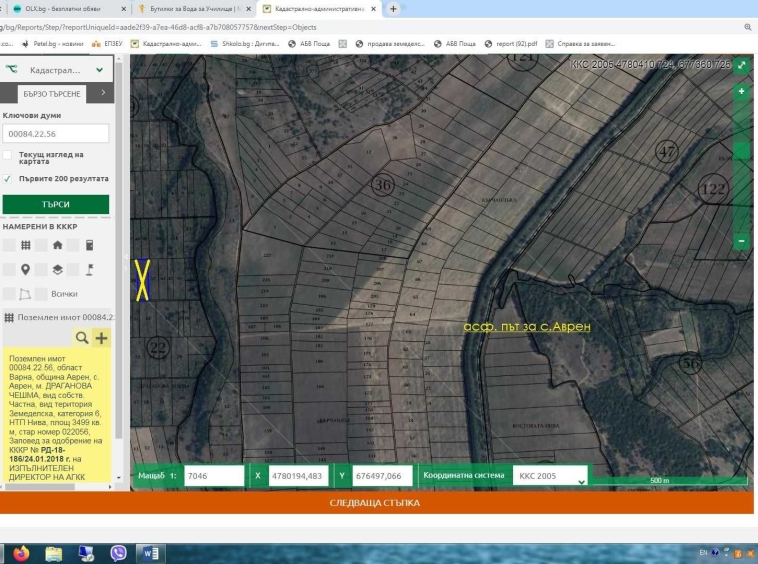This screenshot has height=564, width=758.
Task: Switch to the OLX.bg browser tab
Action: [62, 9]
